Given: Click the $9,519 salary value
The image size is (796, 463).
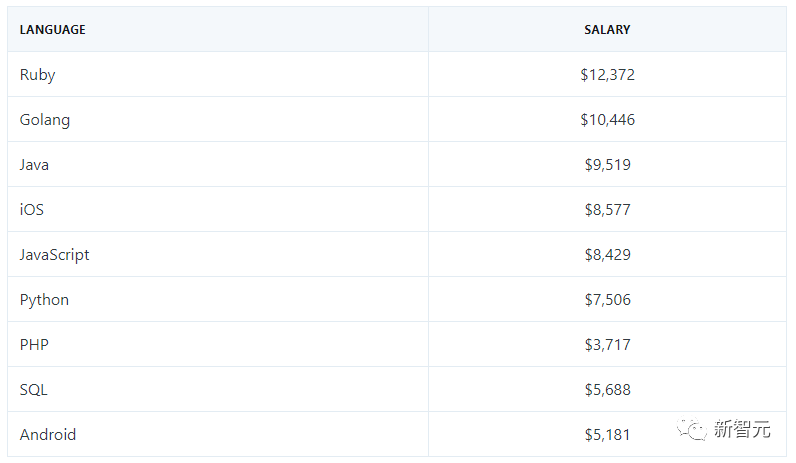Looking at the screenshot, I should click(x=607, y=165).
